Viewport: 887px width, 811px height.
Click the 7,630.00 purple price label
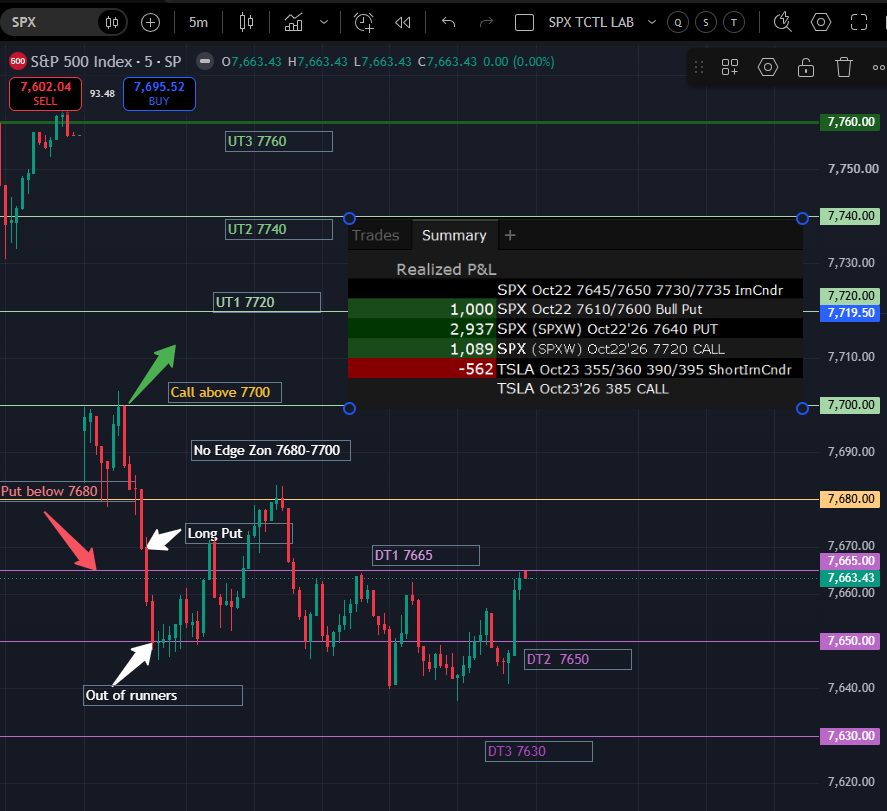click(x=850, y=736)
